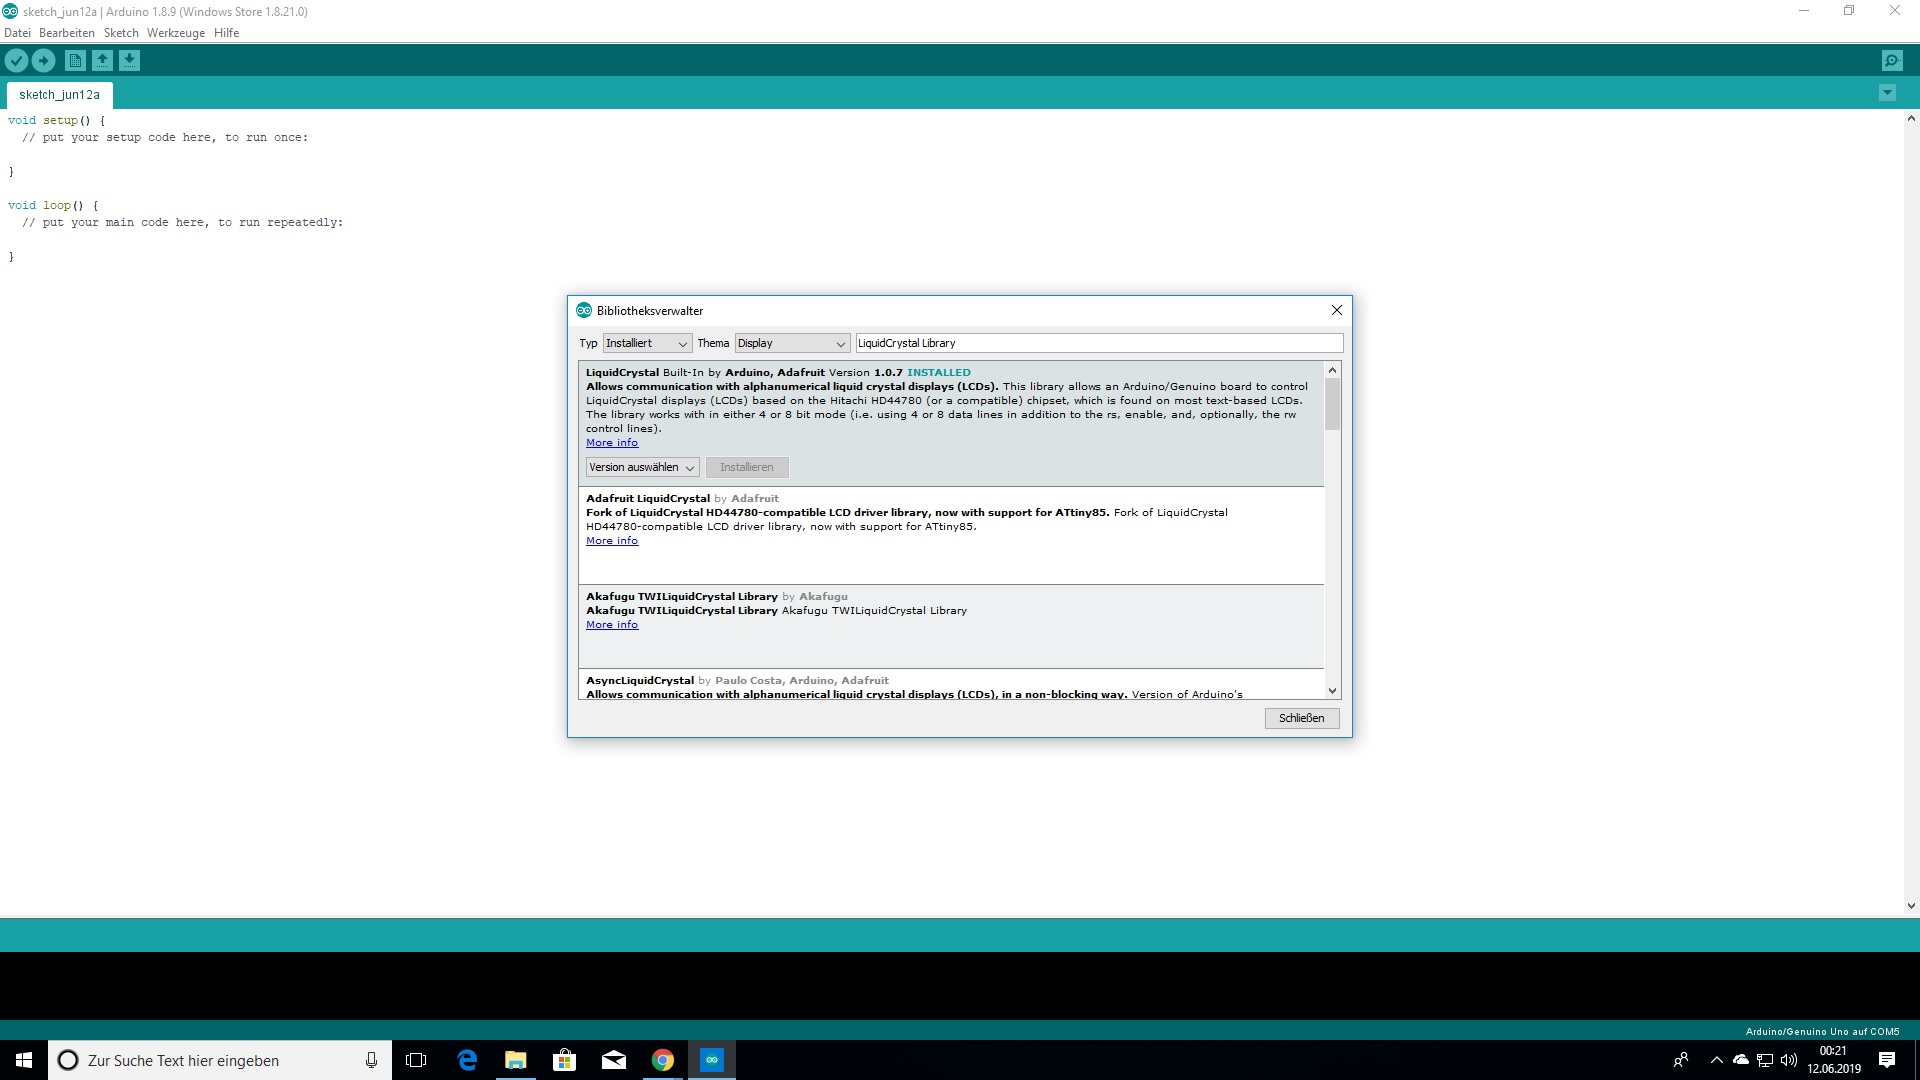Click the library list scroll-up arrow
This screenshot has width=1920, height=1080.
click(x=1332, y=370)
